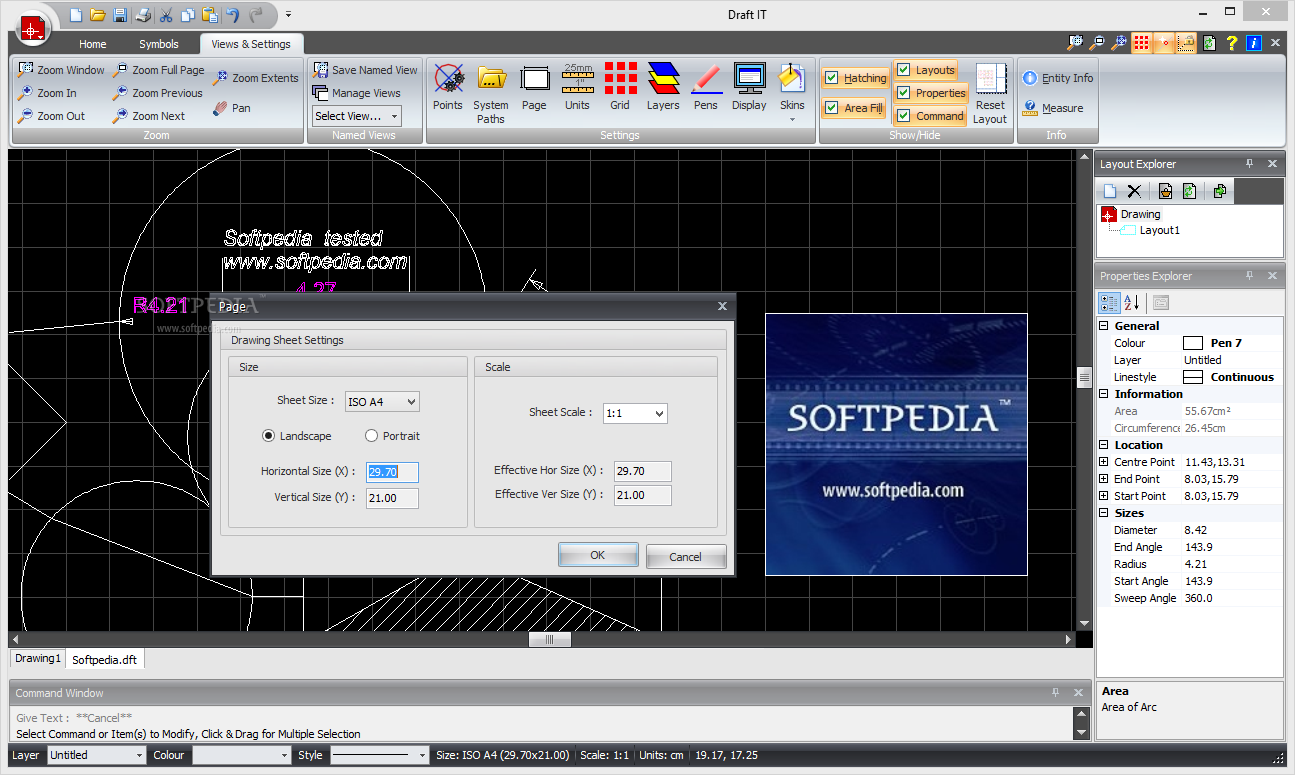Open the Colour dropdown in status bar
The width and height of the screenshot is (1295, 775).
click(241, 755)
